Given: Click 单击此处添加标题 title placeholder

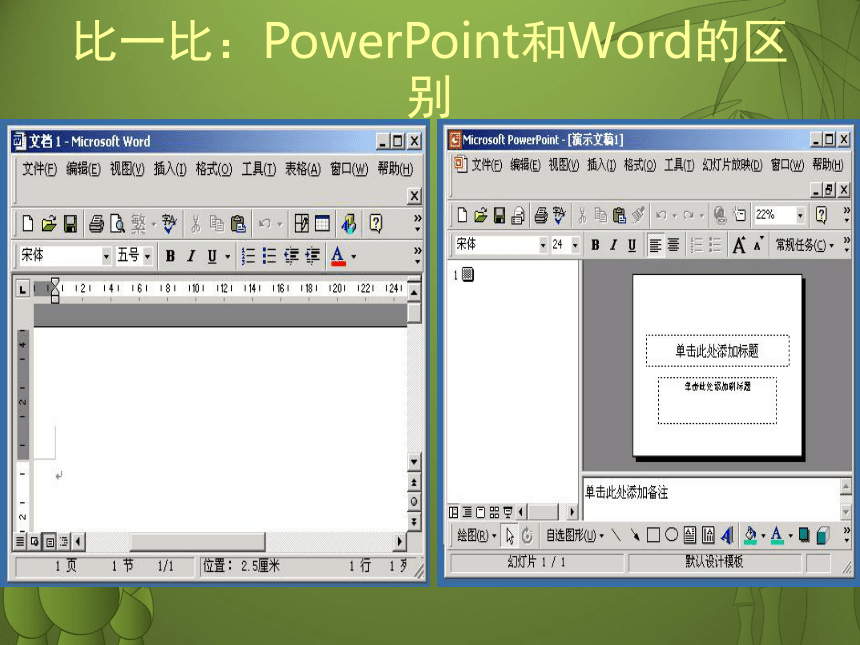Looking at the screenshot, I should [717, 350].
